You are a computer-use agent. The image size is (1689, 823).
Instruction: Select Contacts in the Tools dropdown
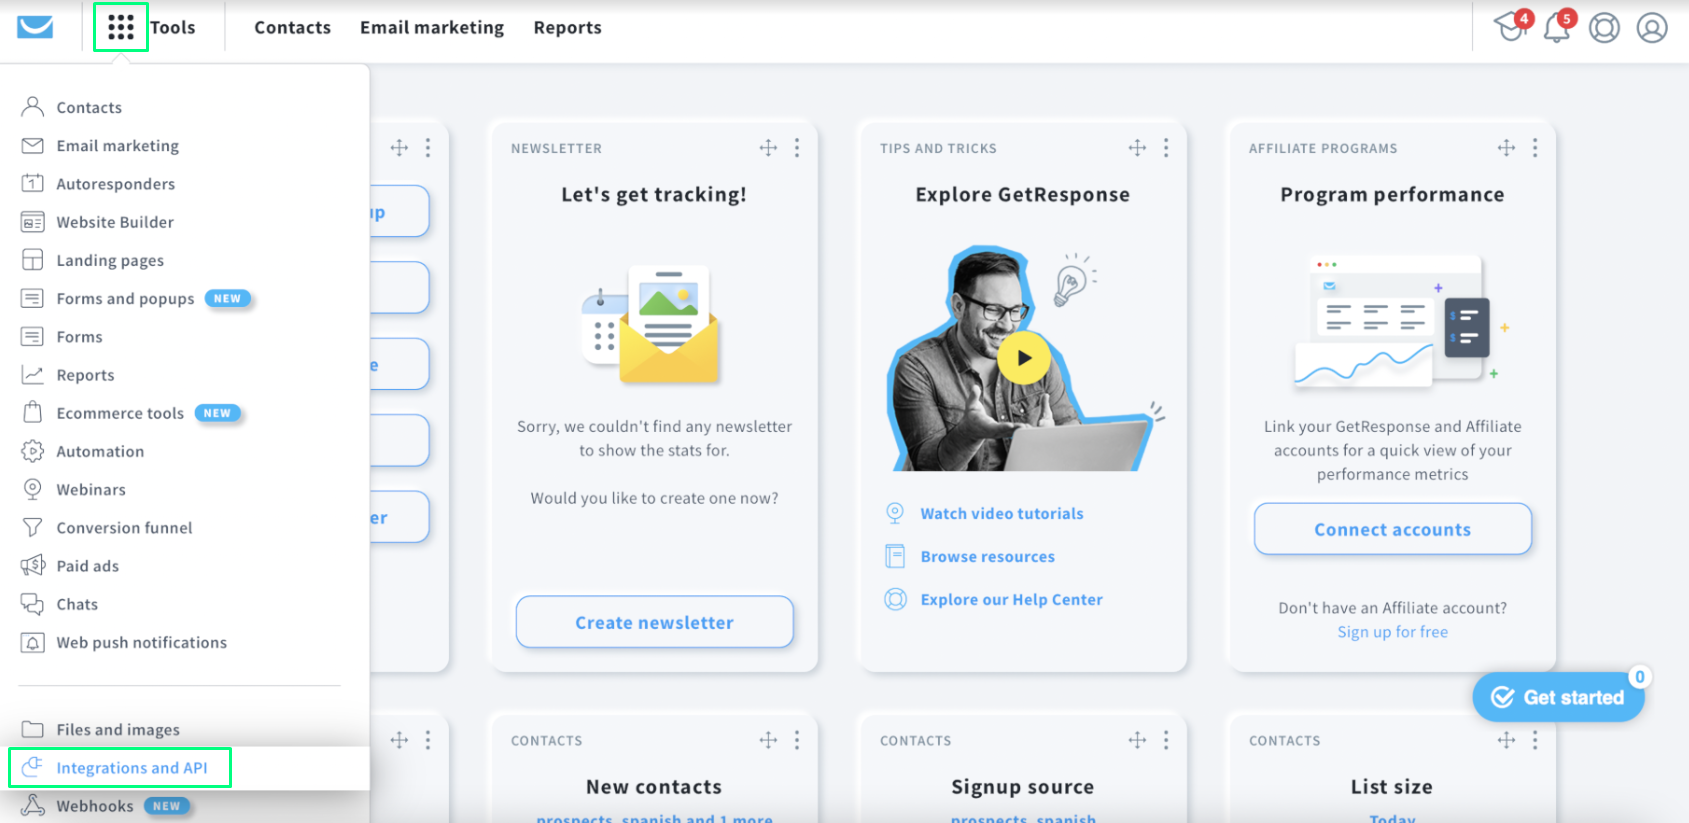(x=89, y=107)
